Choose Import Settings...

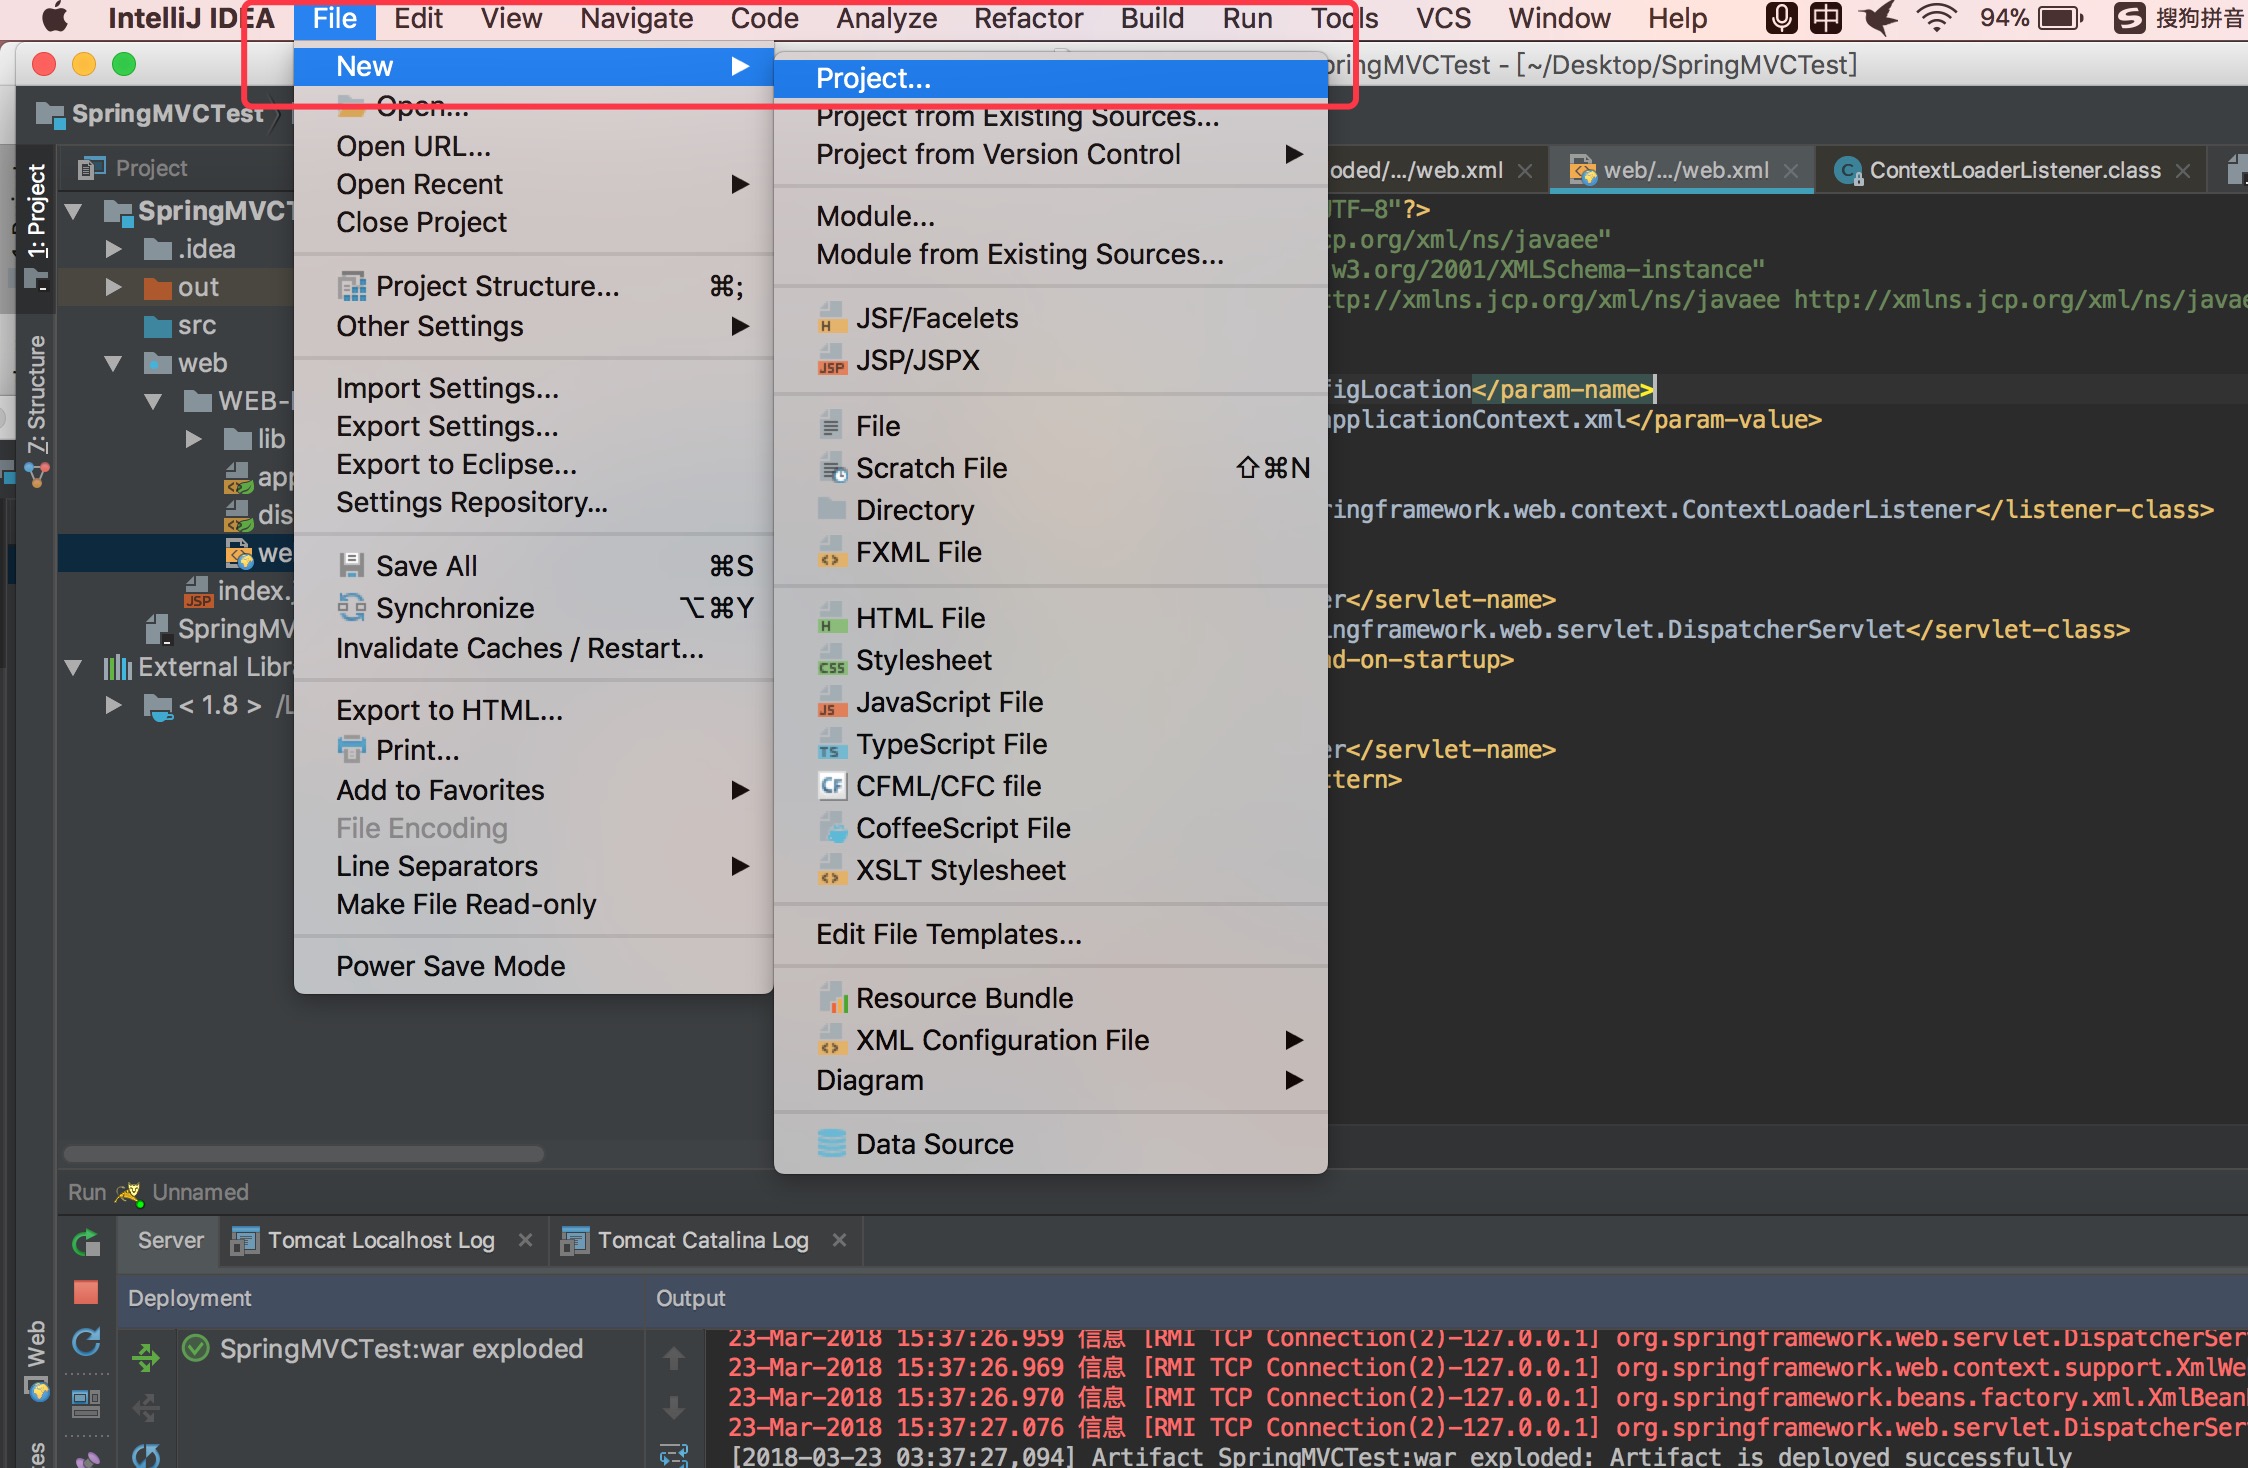coord(534,388)
